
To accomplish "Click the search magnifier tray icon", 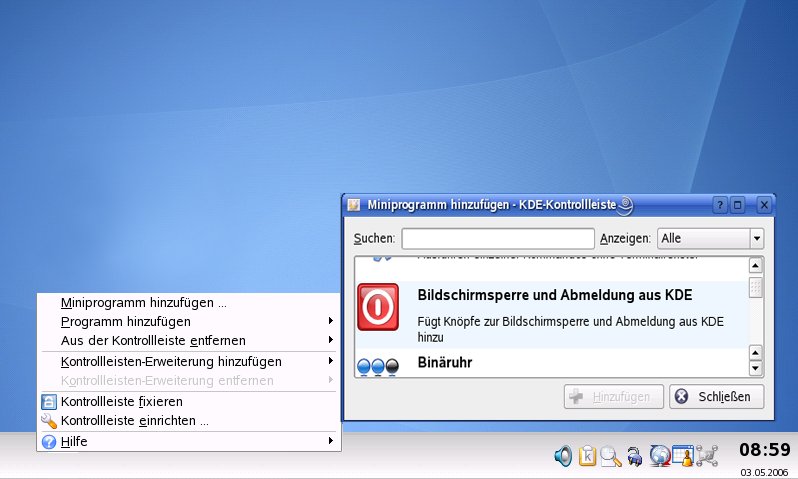I will click(x=611, y=456).
